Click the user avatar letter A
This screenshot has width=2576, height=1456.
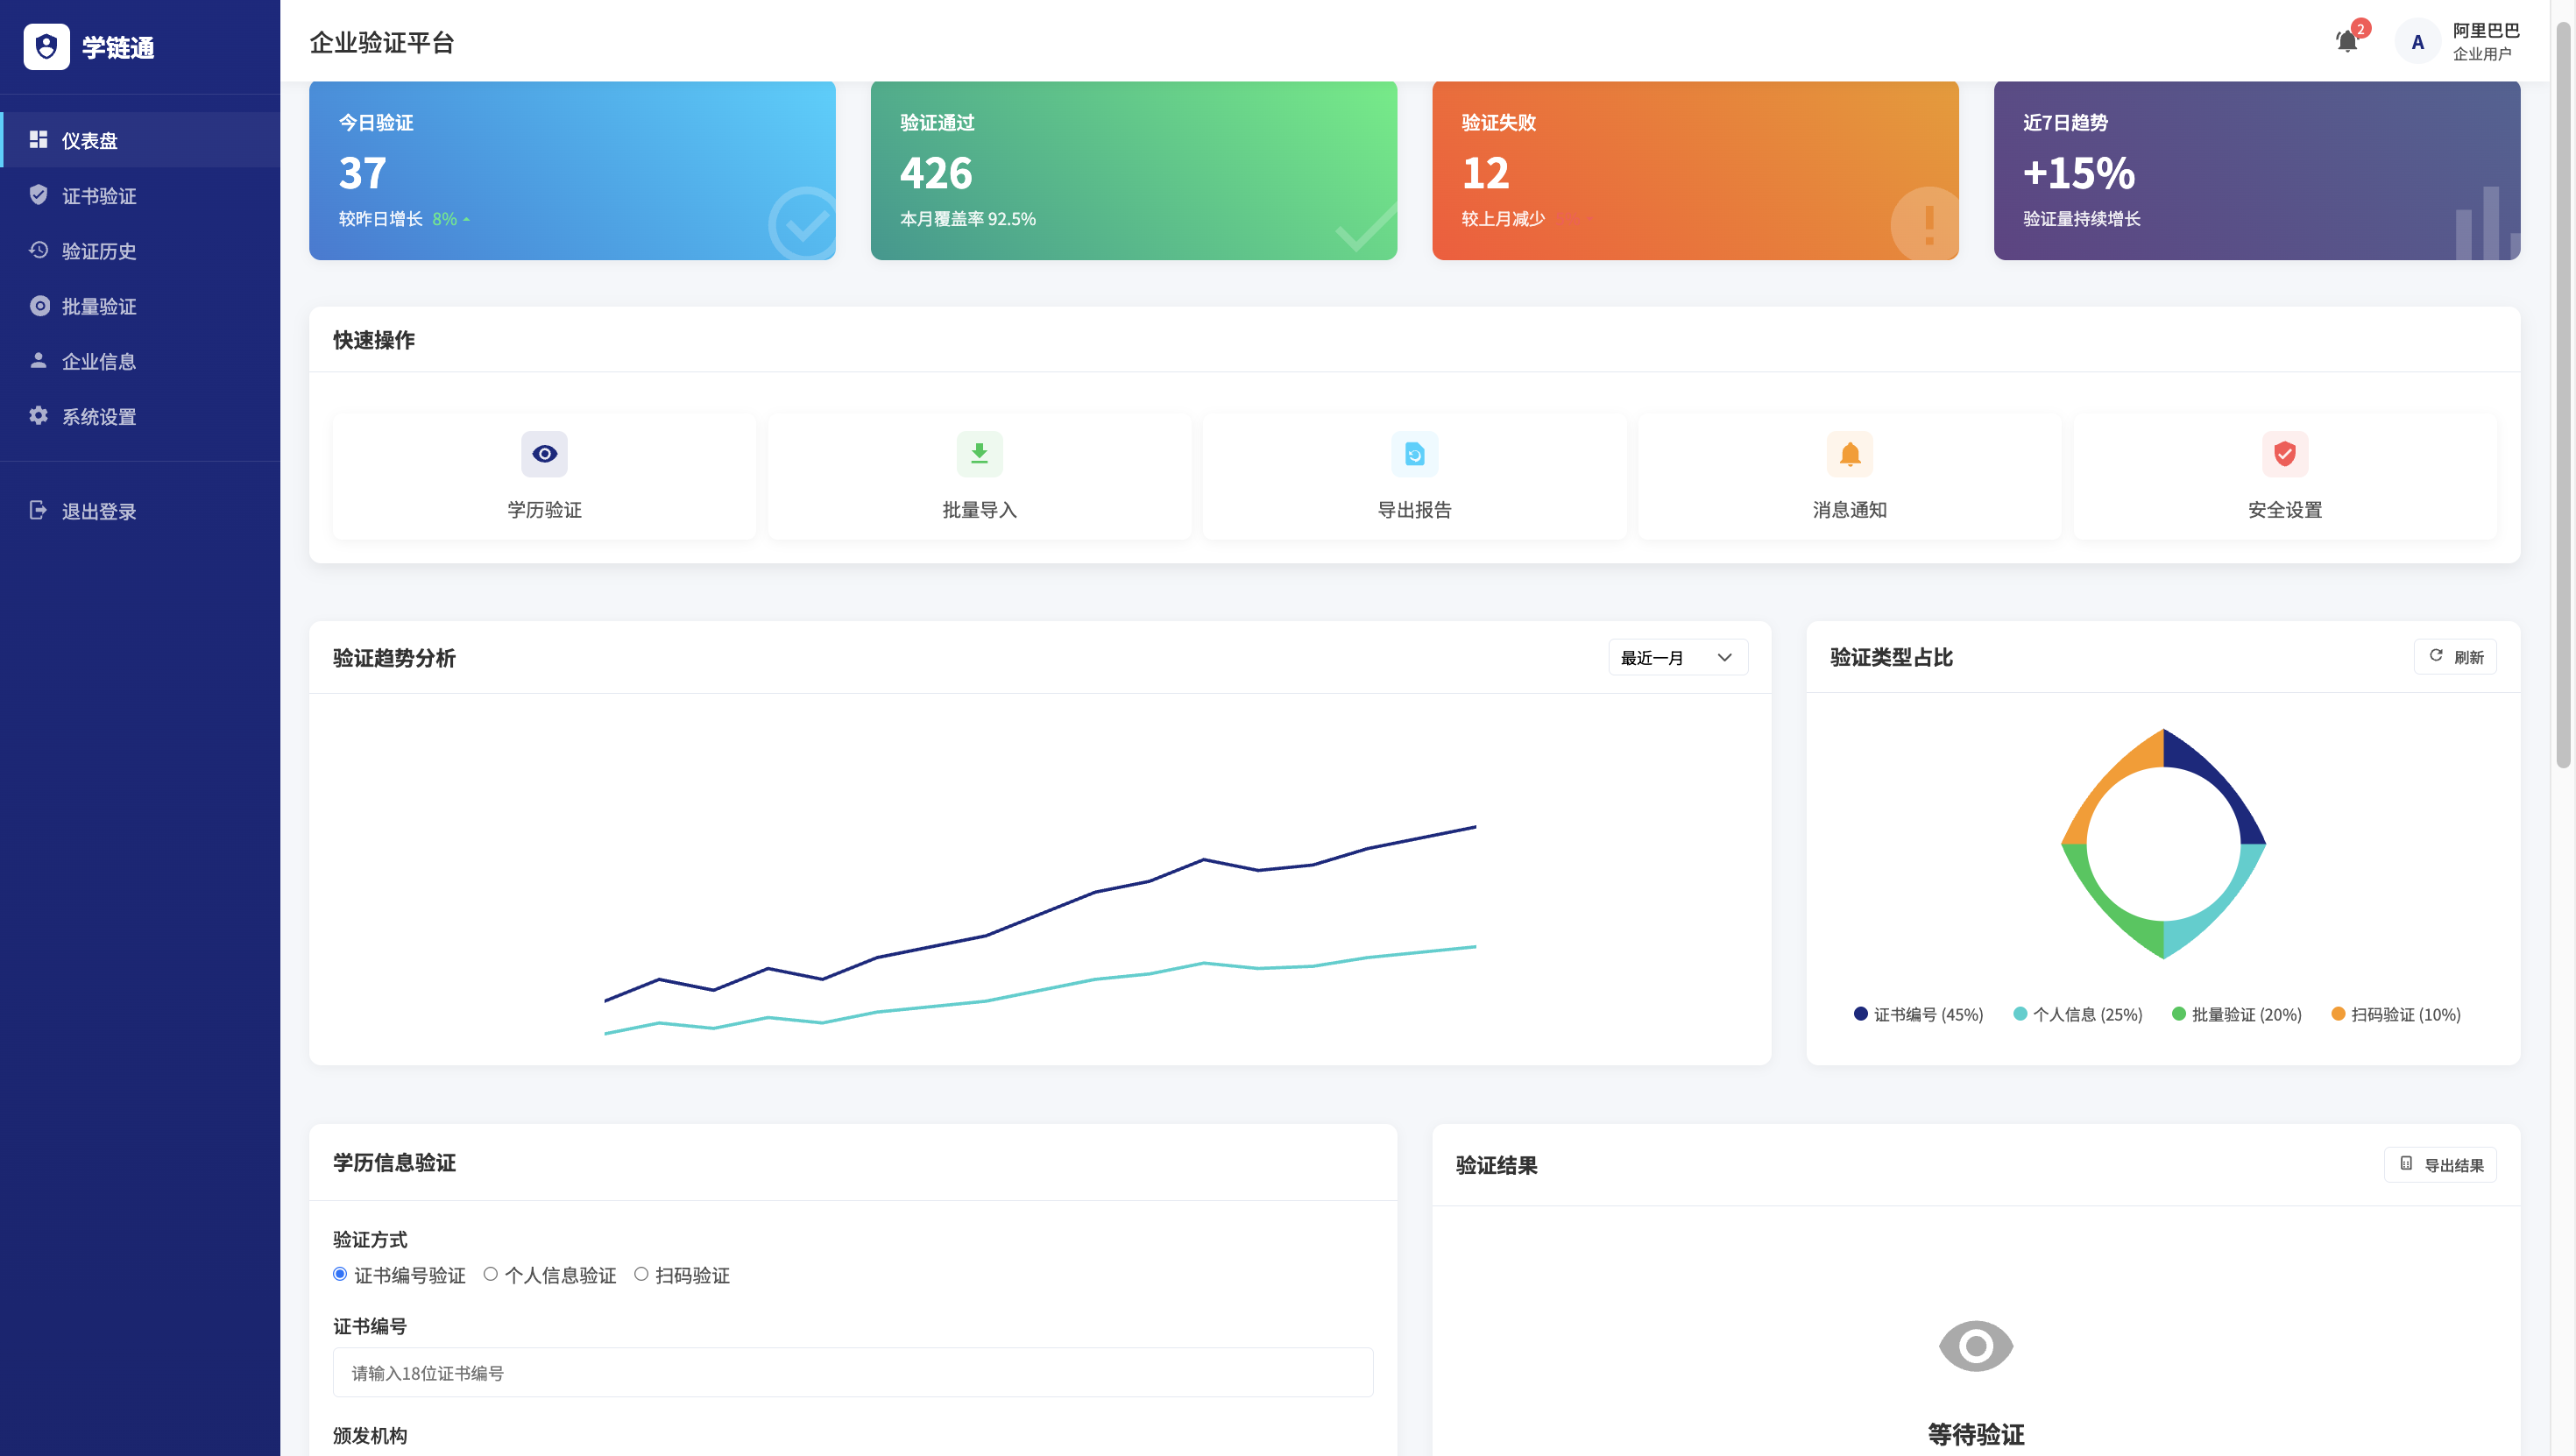2417,42
